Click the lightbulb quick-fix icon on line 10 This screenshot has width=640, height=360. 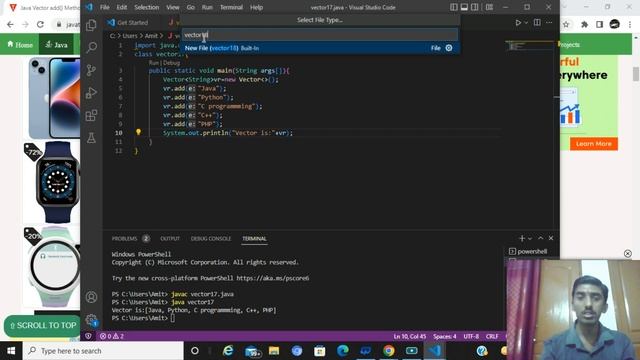pos(138,132)
